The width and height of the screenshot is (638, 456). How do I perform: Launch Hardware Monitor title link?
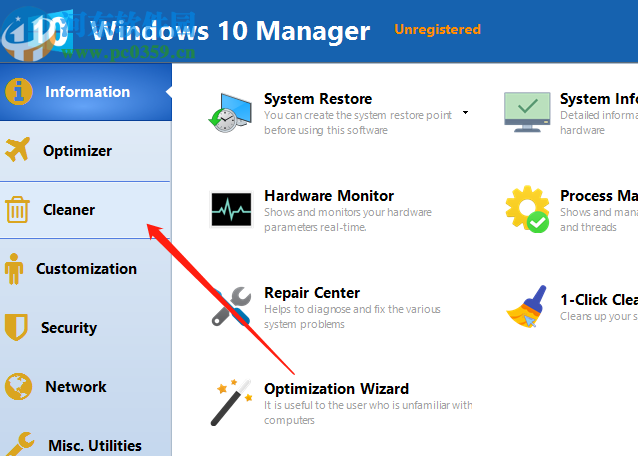pyautogui.click(x=329, y=196)
